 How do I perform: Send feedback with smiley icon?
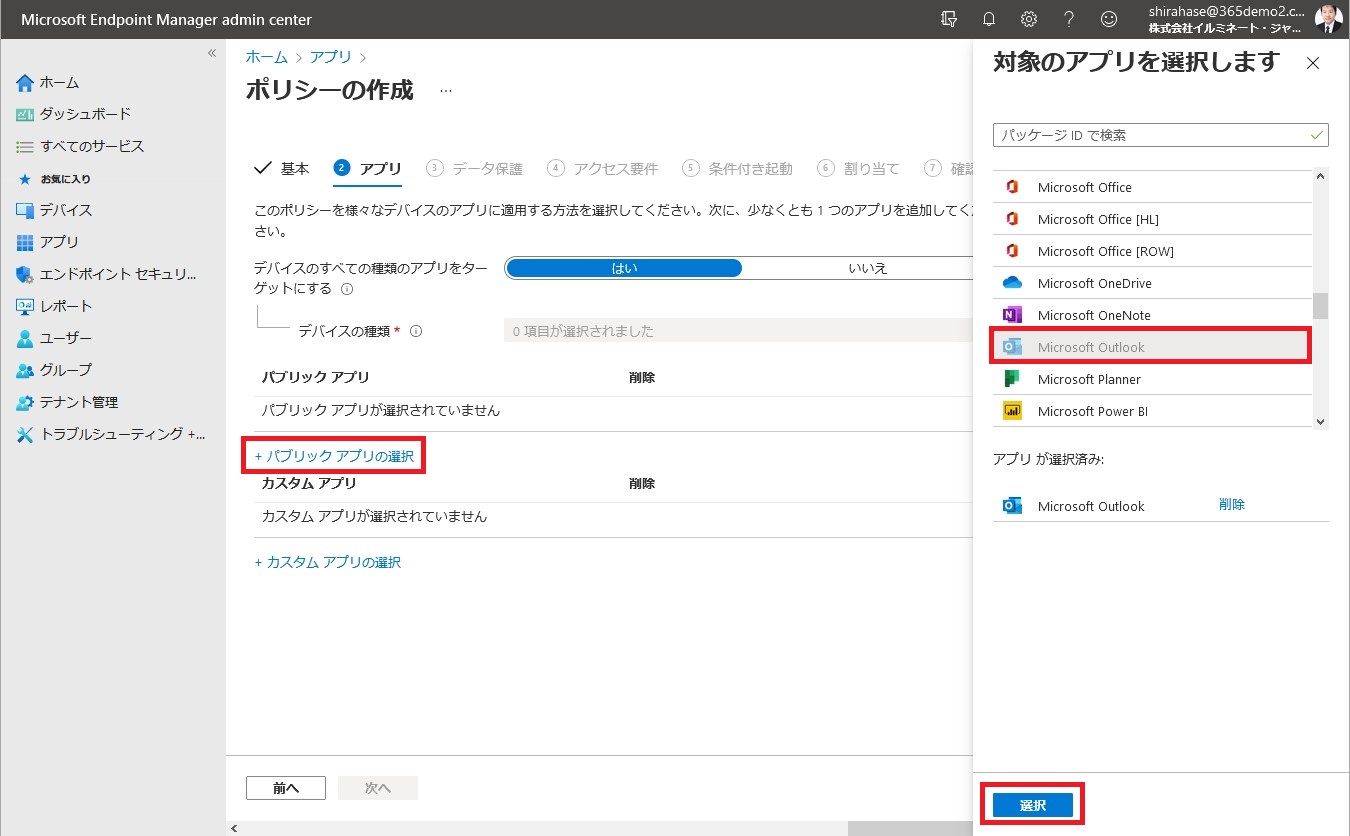click(x=1108, y=19)
